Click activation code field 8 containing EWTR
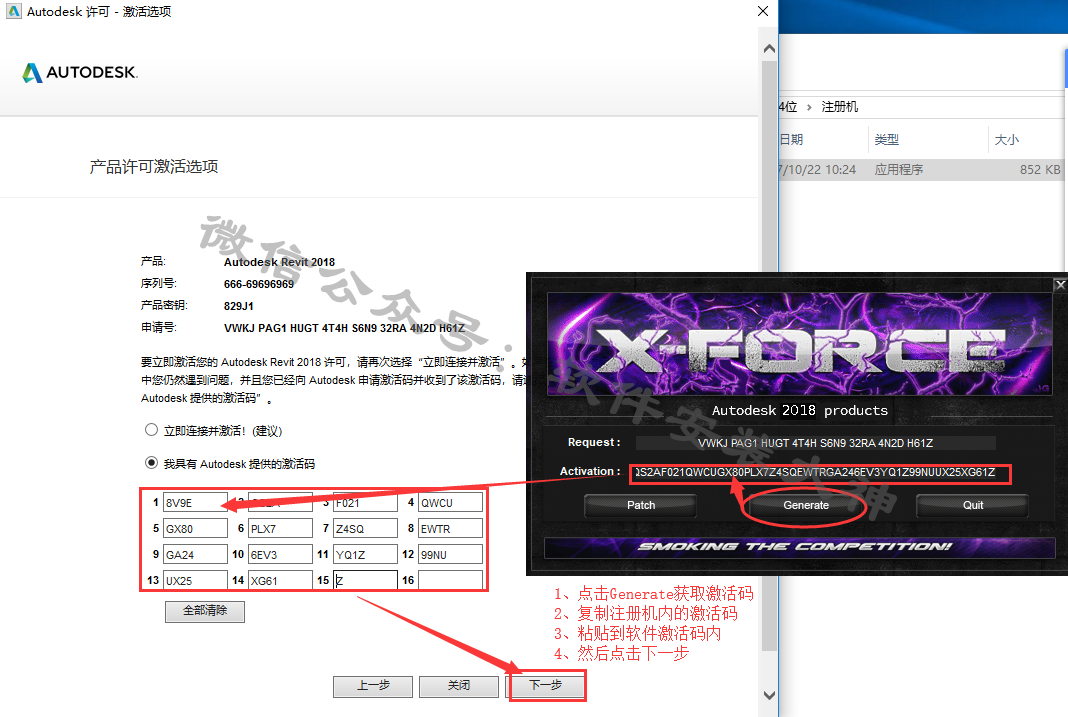The image size is (1068, 717). (450, 528)
